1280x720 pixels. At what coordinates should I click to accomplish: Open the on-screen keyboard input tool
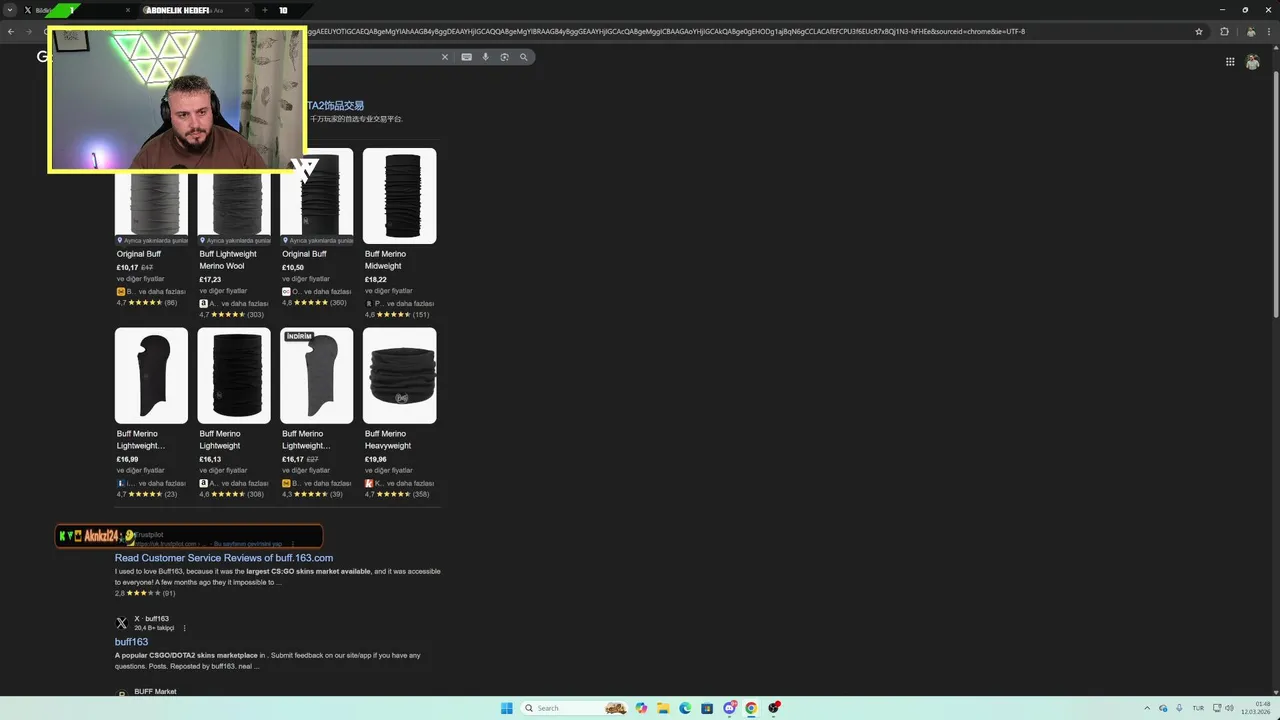point(466,57)
